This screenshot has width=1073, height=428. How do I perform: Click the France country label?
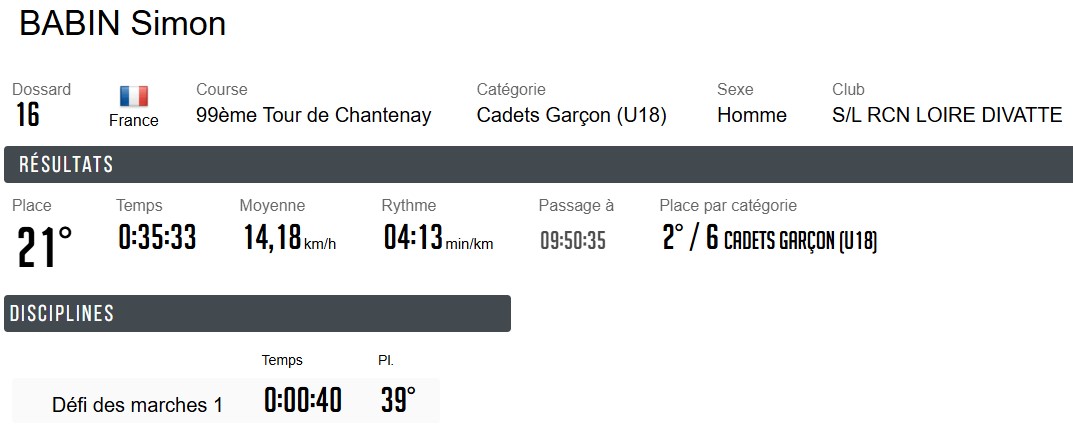pyautogui.click(x=133, y=120)
